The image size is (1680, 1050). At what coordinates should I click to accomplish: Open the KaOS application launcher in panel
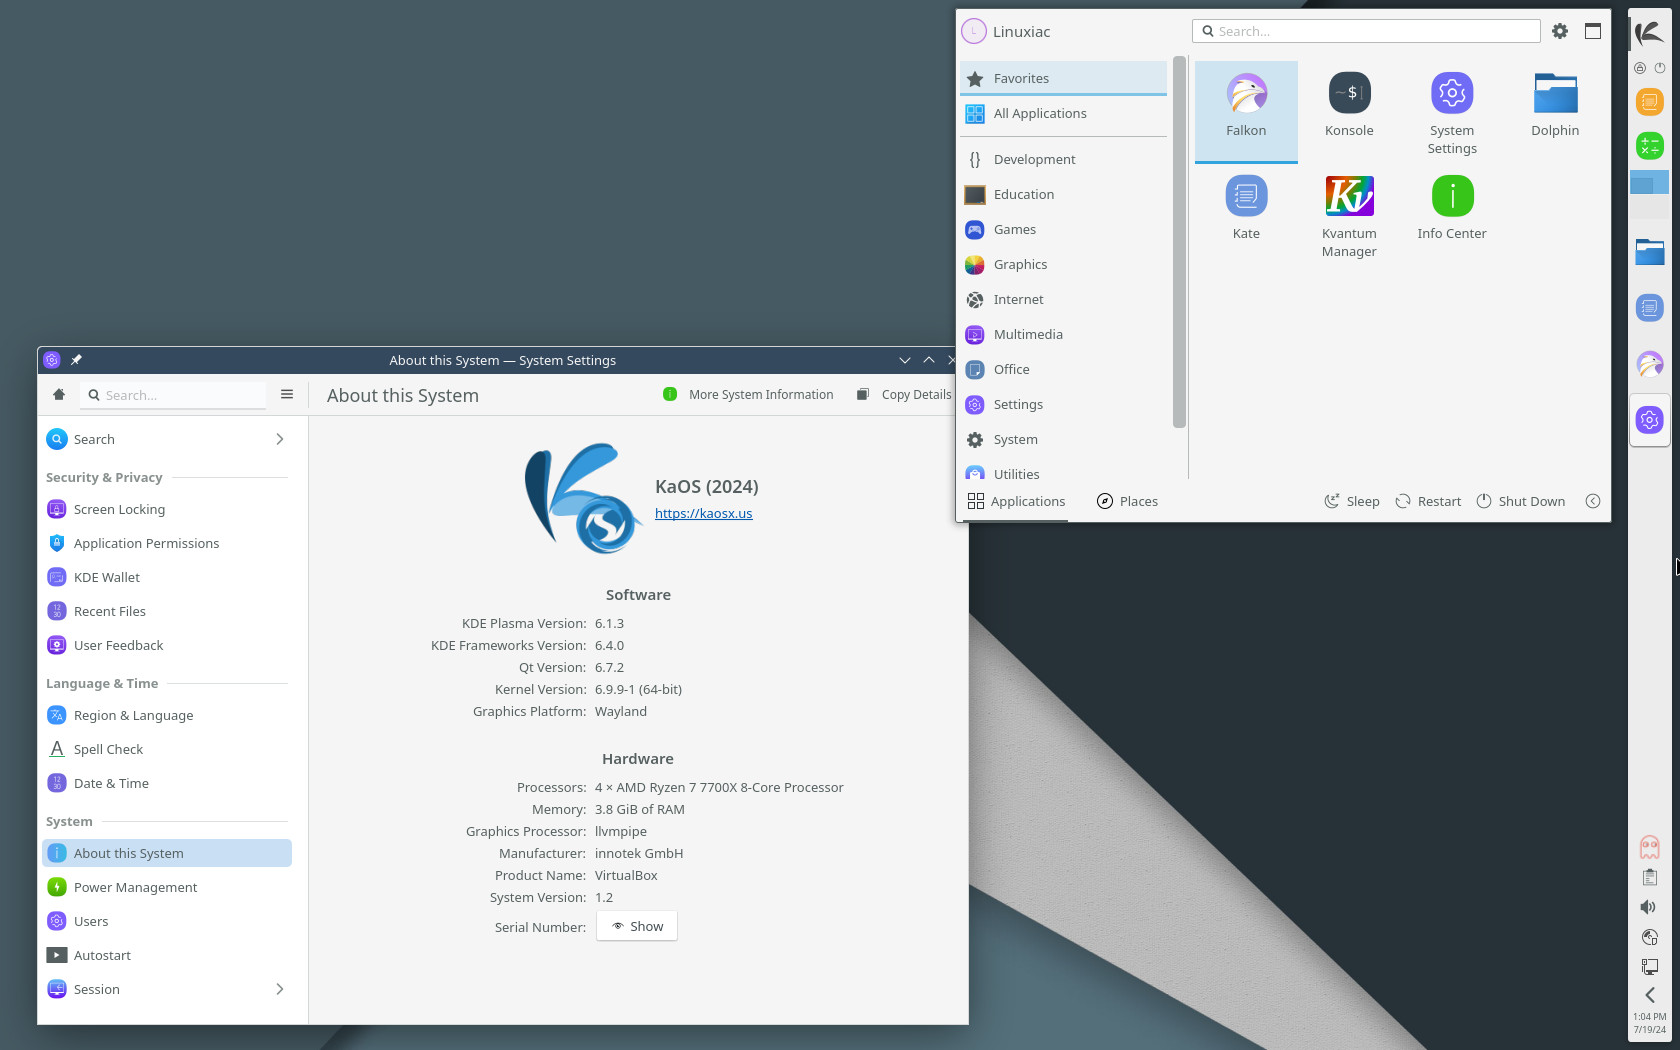coord(1650,32)
